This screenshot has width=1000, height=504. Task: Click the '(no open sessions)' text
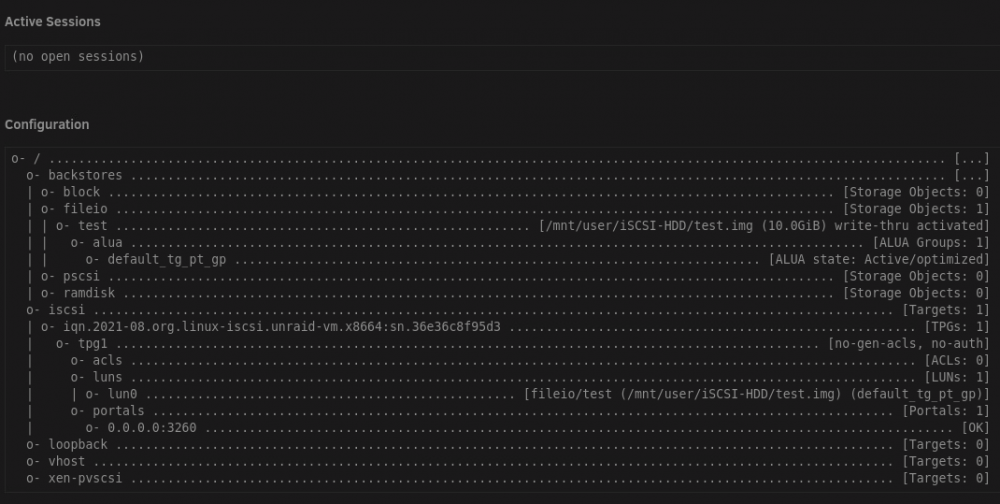(x=78, y=56)
